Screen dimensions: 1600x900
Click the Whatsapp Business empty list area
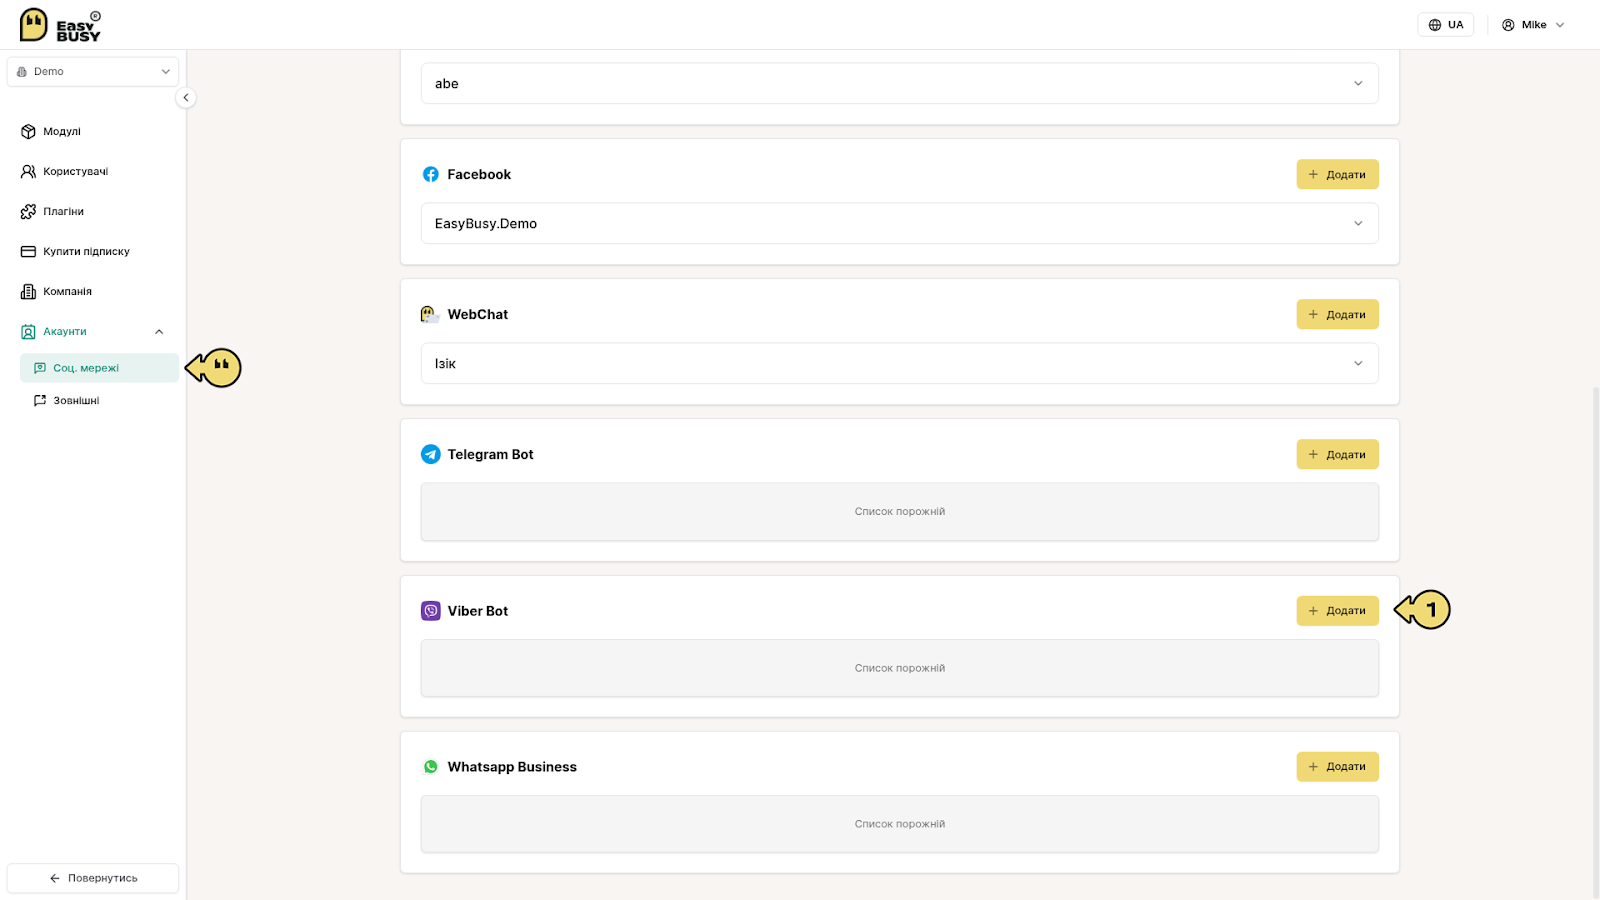pos(900,824)
